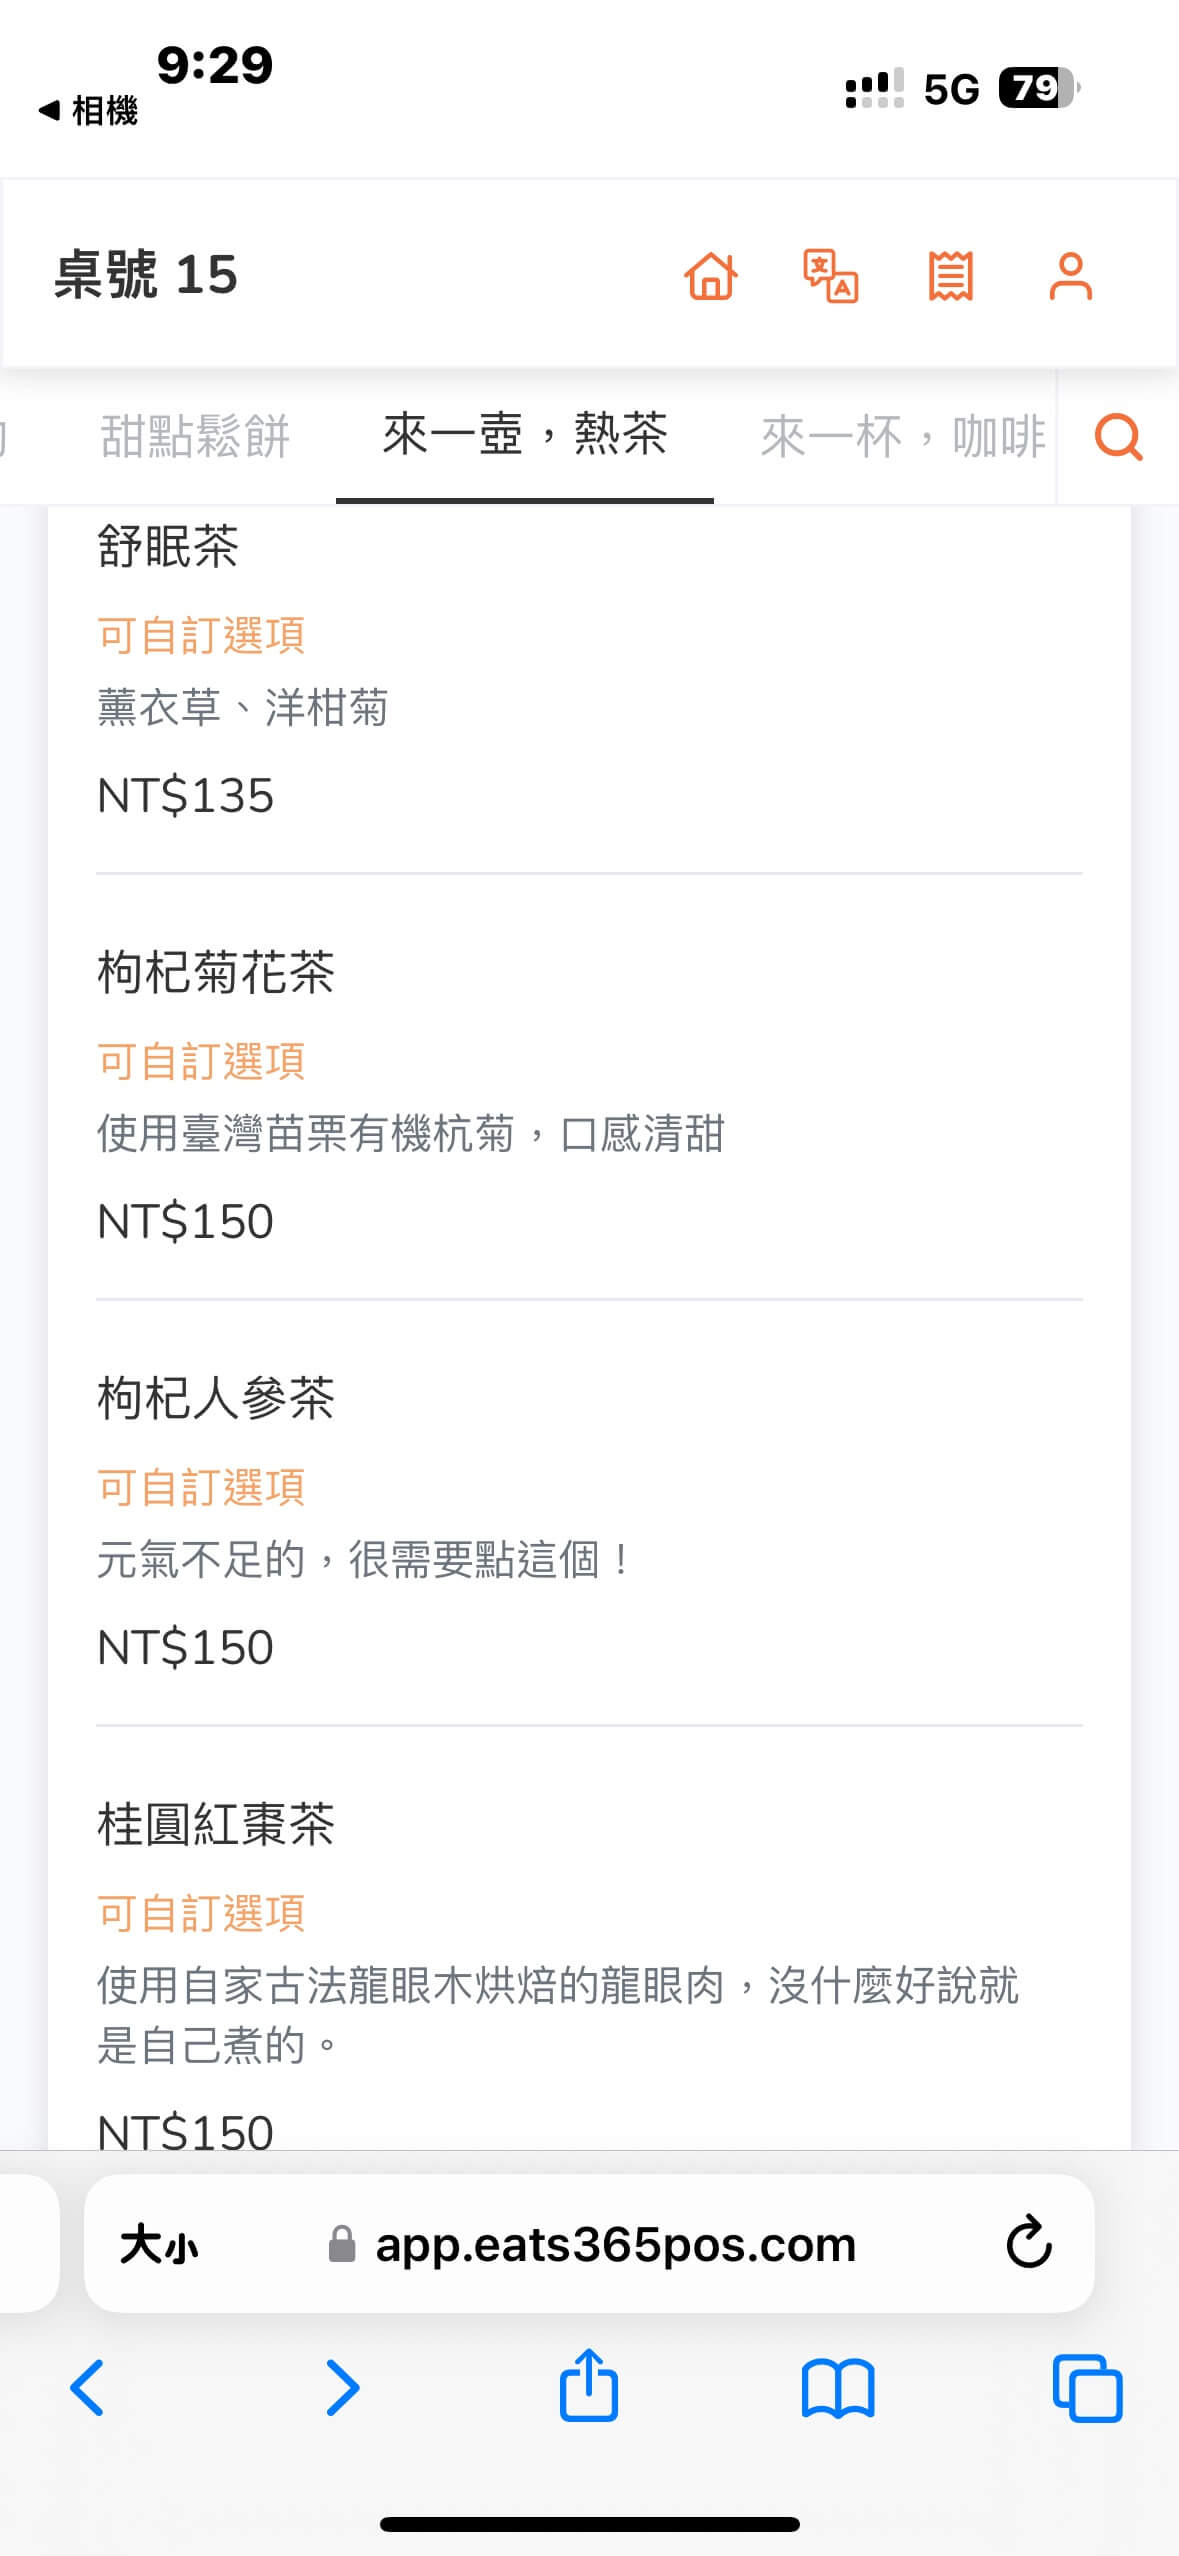Tap the orange home icon

711,276
